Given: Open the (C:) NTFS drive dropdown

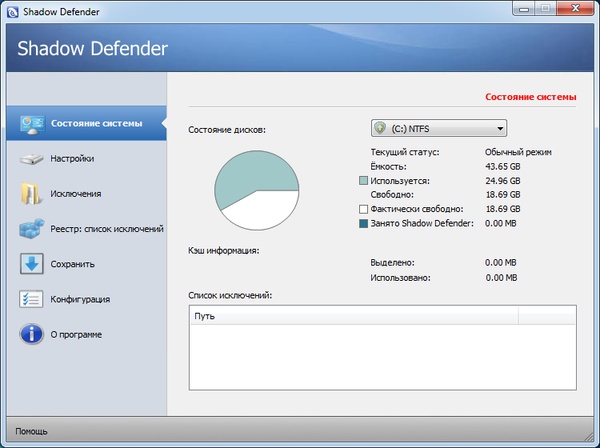Looking at the screenshot, I should 498,128.
